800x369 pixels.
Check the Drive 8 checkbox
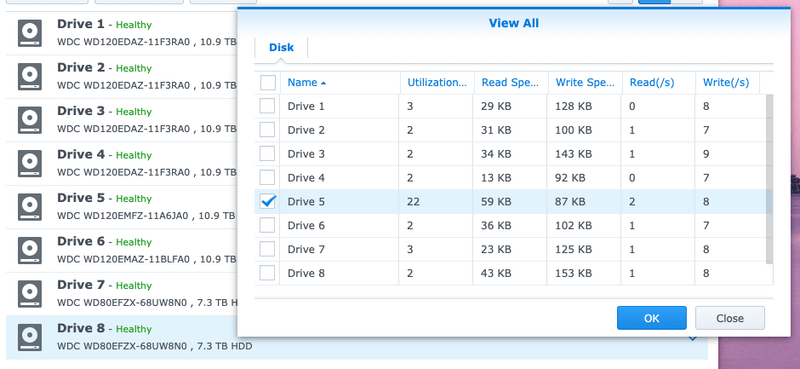267,273
